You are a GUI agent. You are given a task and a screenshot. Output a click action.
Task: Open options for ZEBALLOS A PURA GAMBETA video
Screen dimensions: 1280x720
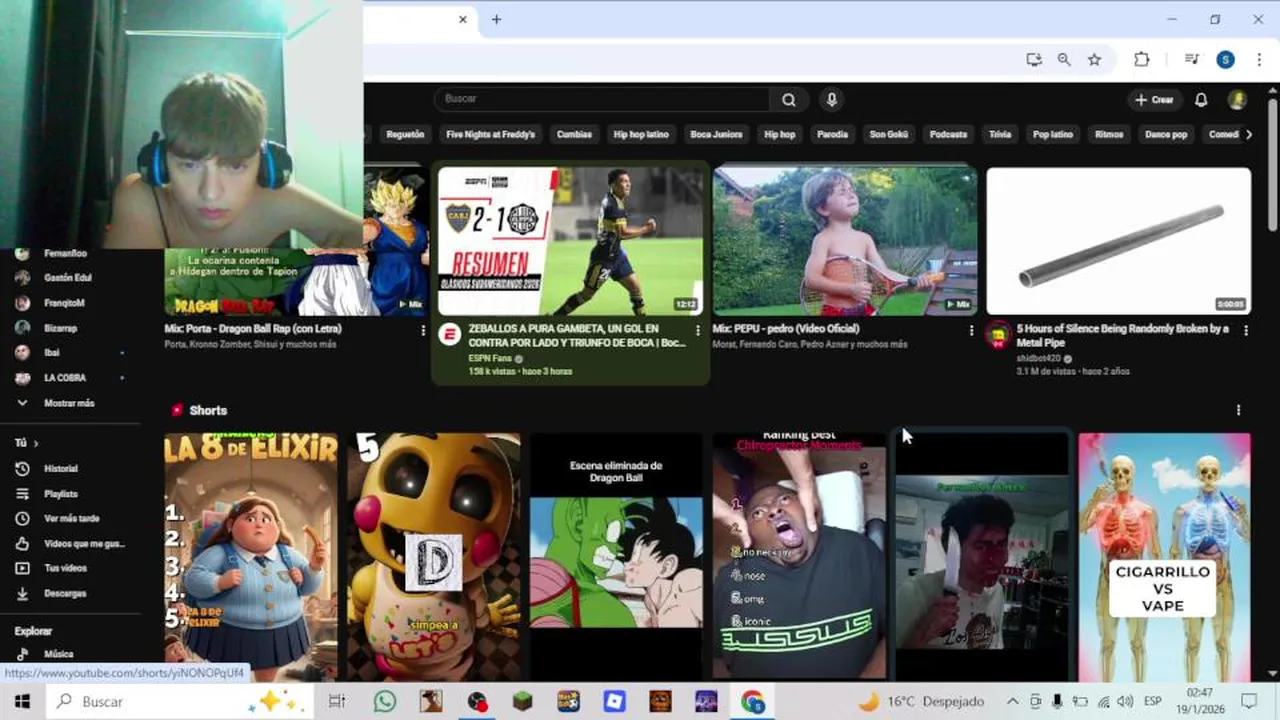697,330
